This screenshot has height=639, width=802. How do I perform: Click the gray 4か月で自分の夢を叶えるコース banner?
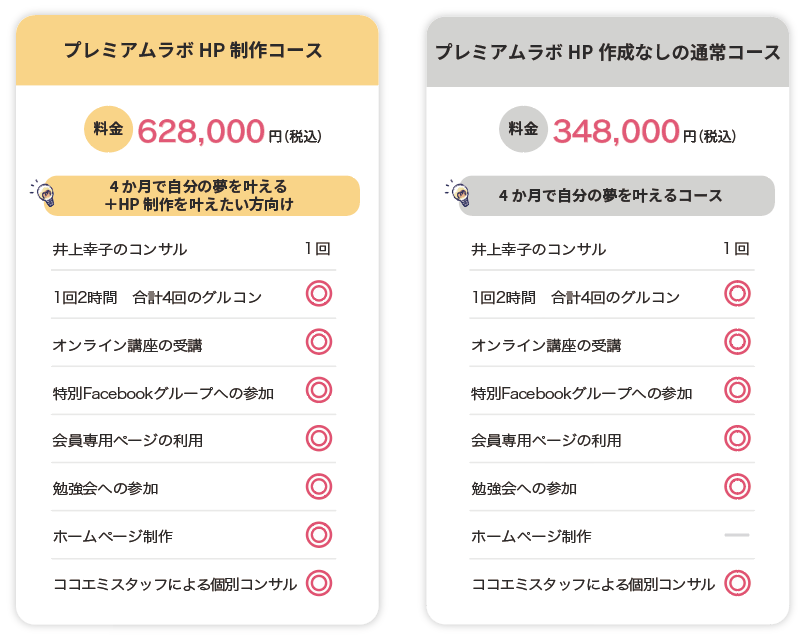pyautogui.click(x=616, y=195)
